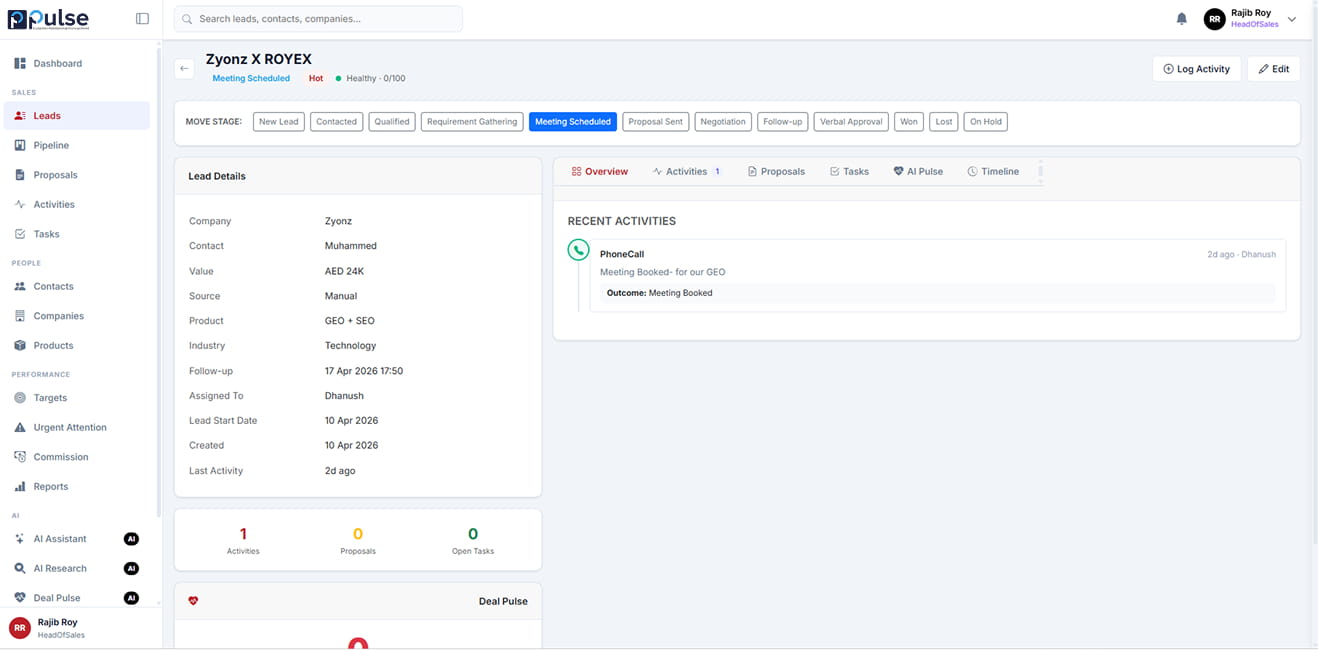The width and height of the screenshot is (1318, 650).
Task: Open Deal Pulse from sidebar
Action: [x=56, y=598]
